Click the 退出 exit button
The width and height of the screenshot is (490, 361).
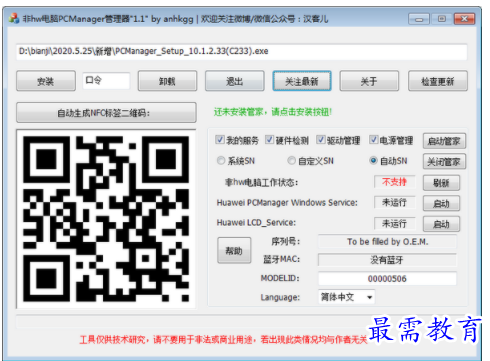(x=235, y=81)
